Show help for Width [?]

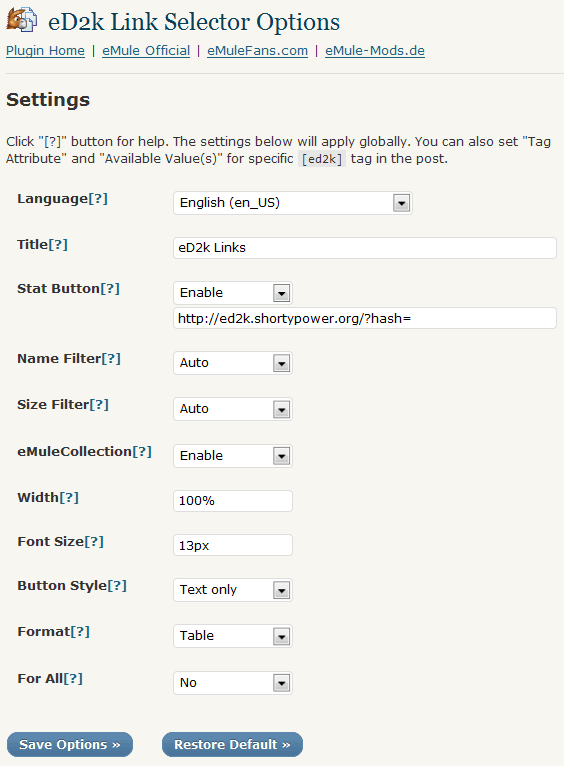click(69, 497)
